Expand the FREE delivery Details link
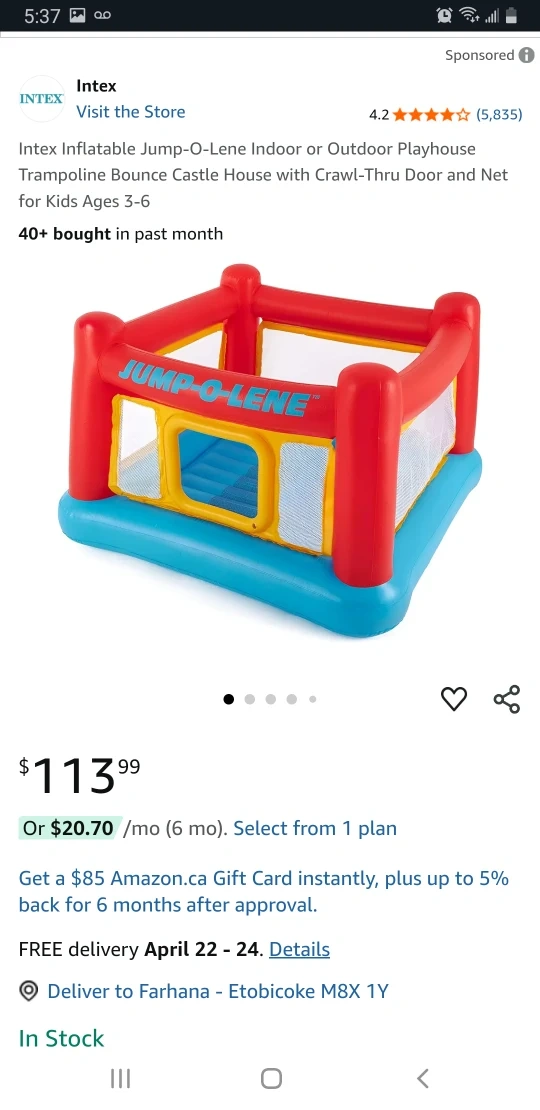This screenshot has height=1110, width=540. [299, 949]
